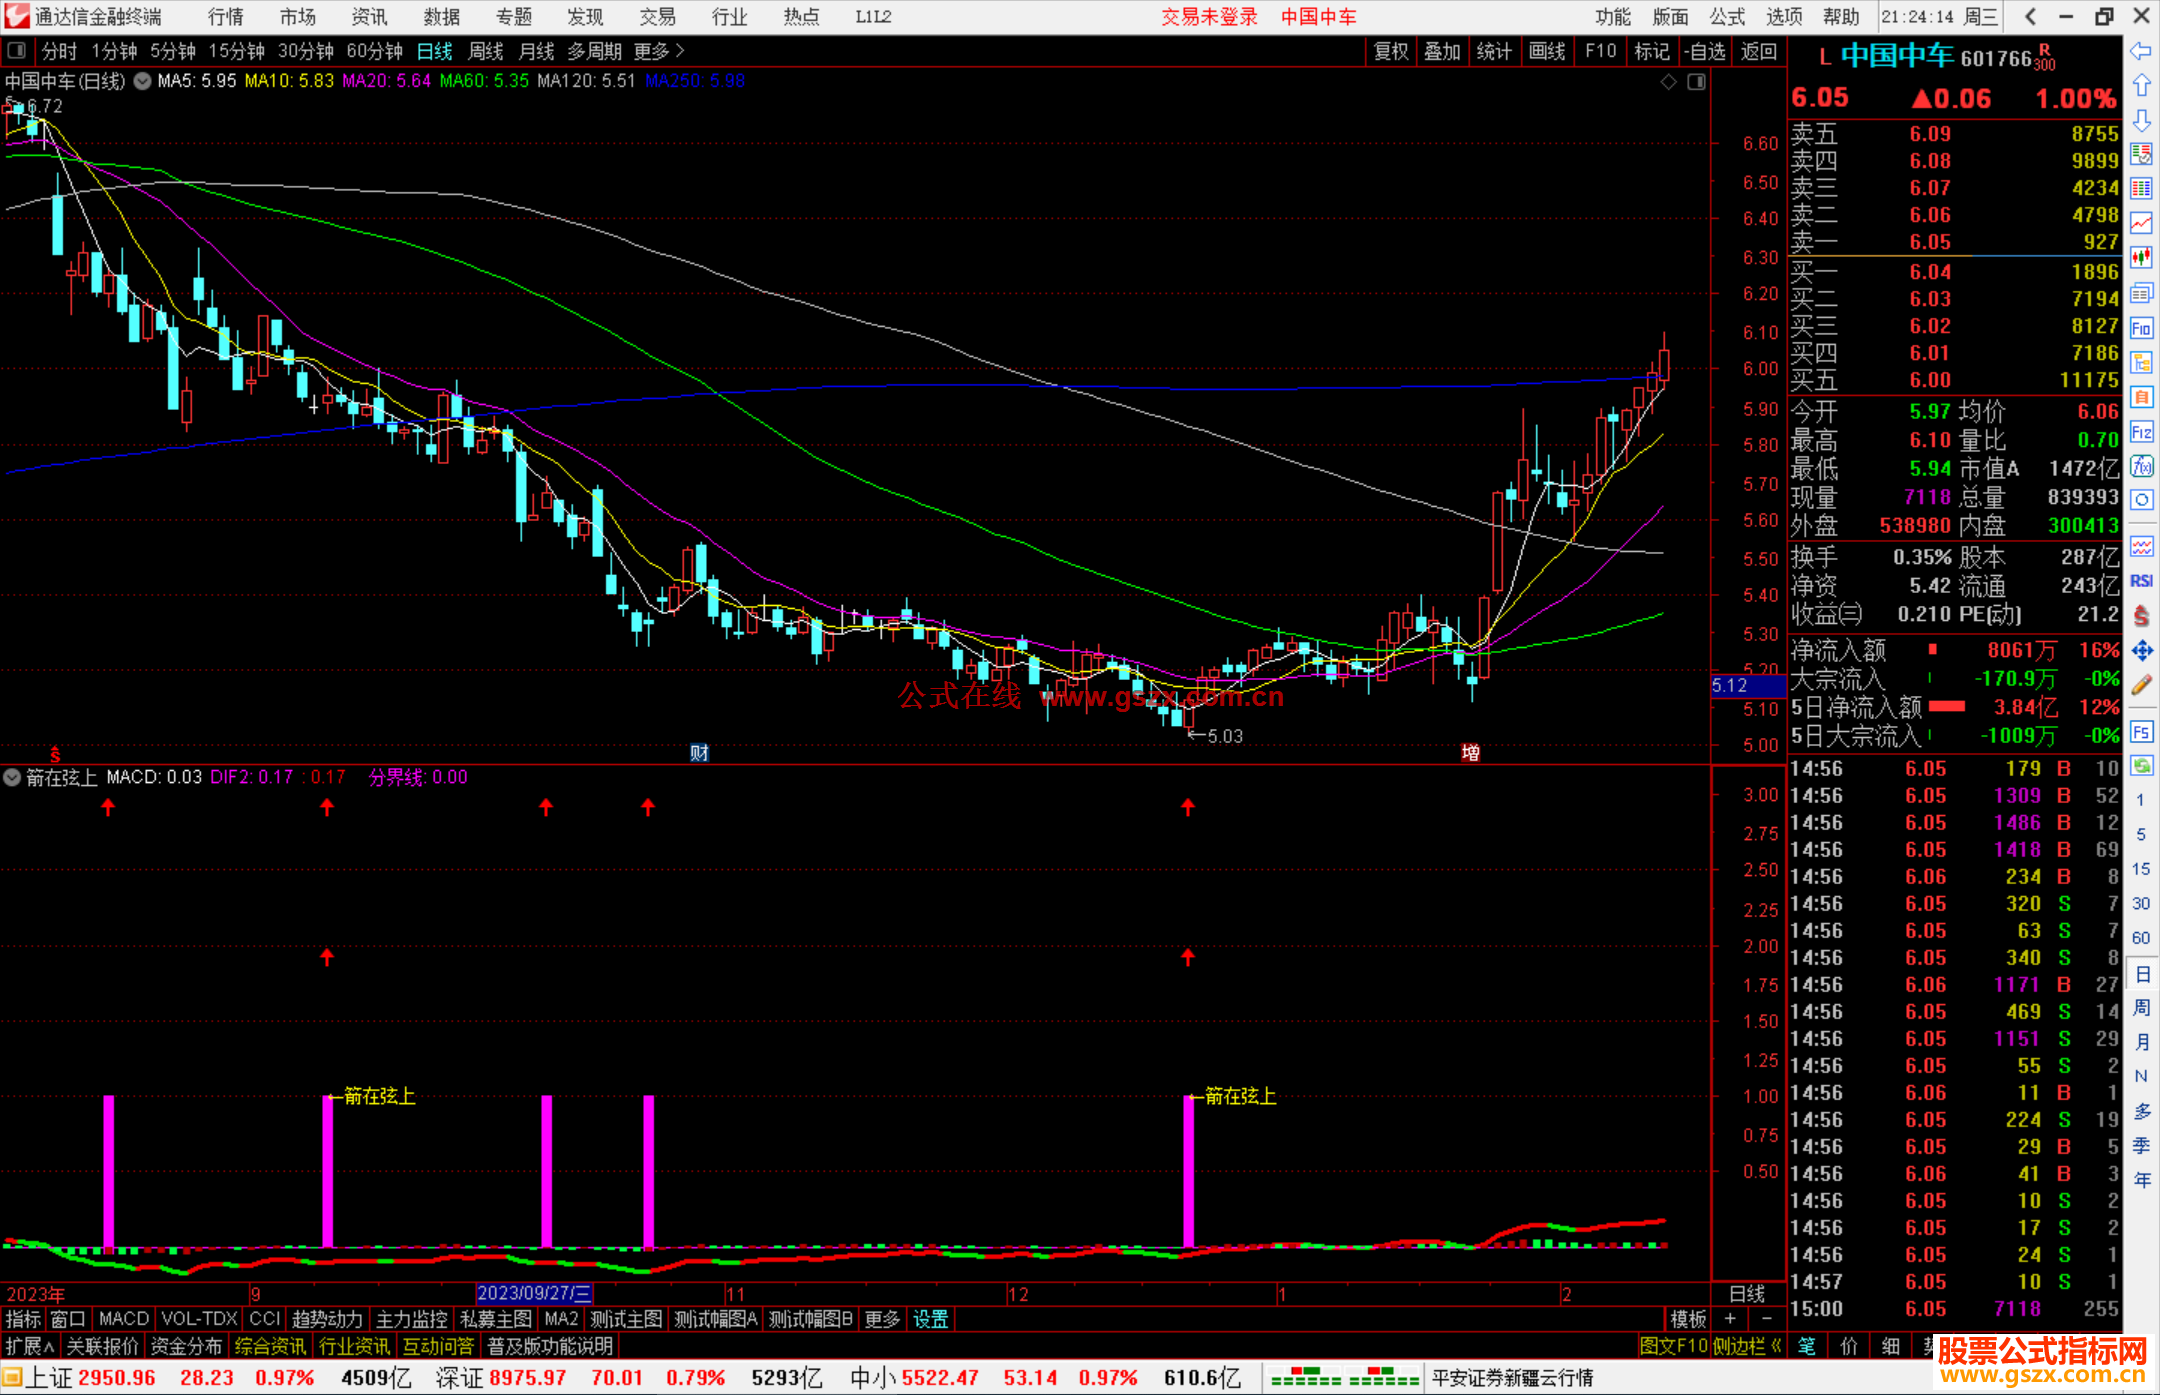
Task: Toggle the round button beside 箭在弦上 indicator
Action: pyautogui.click(x=12, y=777)
